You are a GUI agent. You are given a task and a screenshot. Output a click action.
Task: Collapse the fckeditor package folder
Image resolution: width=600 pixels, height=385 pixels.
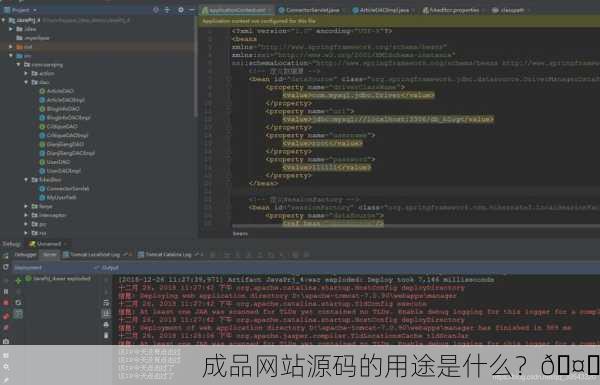pos(26,179)
